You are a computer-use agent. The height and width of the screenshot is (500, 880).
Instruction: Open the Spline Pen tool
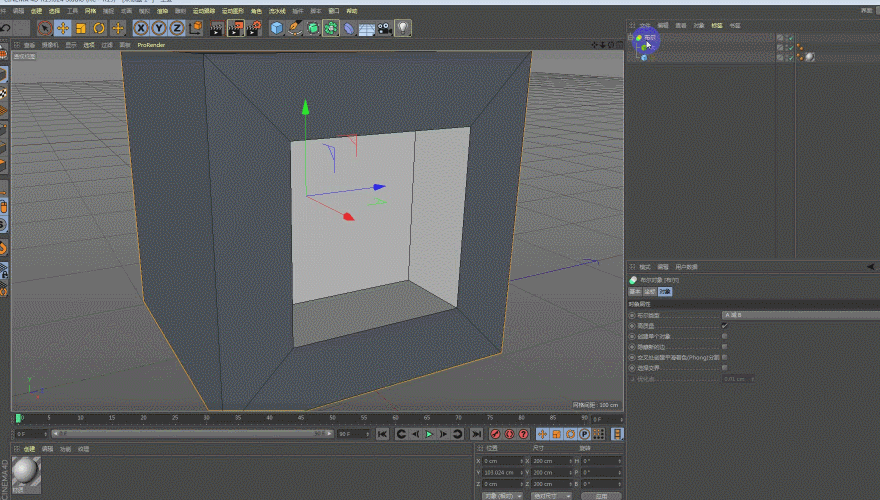[x=295, y=28]
